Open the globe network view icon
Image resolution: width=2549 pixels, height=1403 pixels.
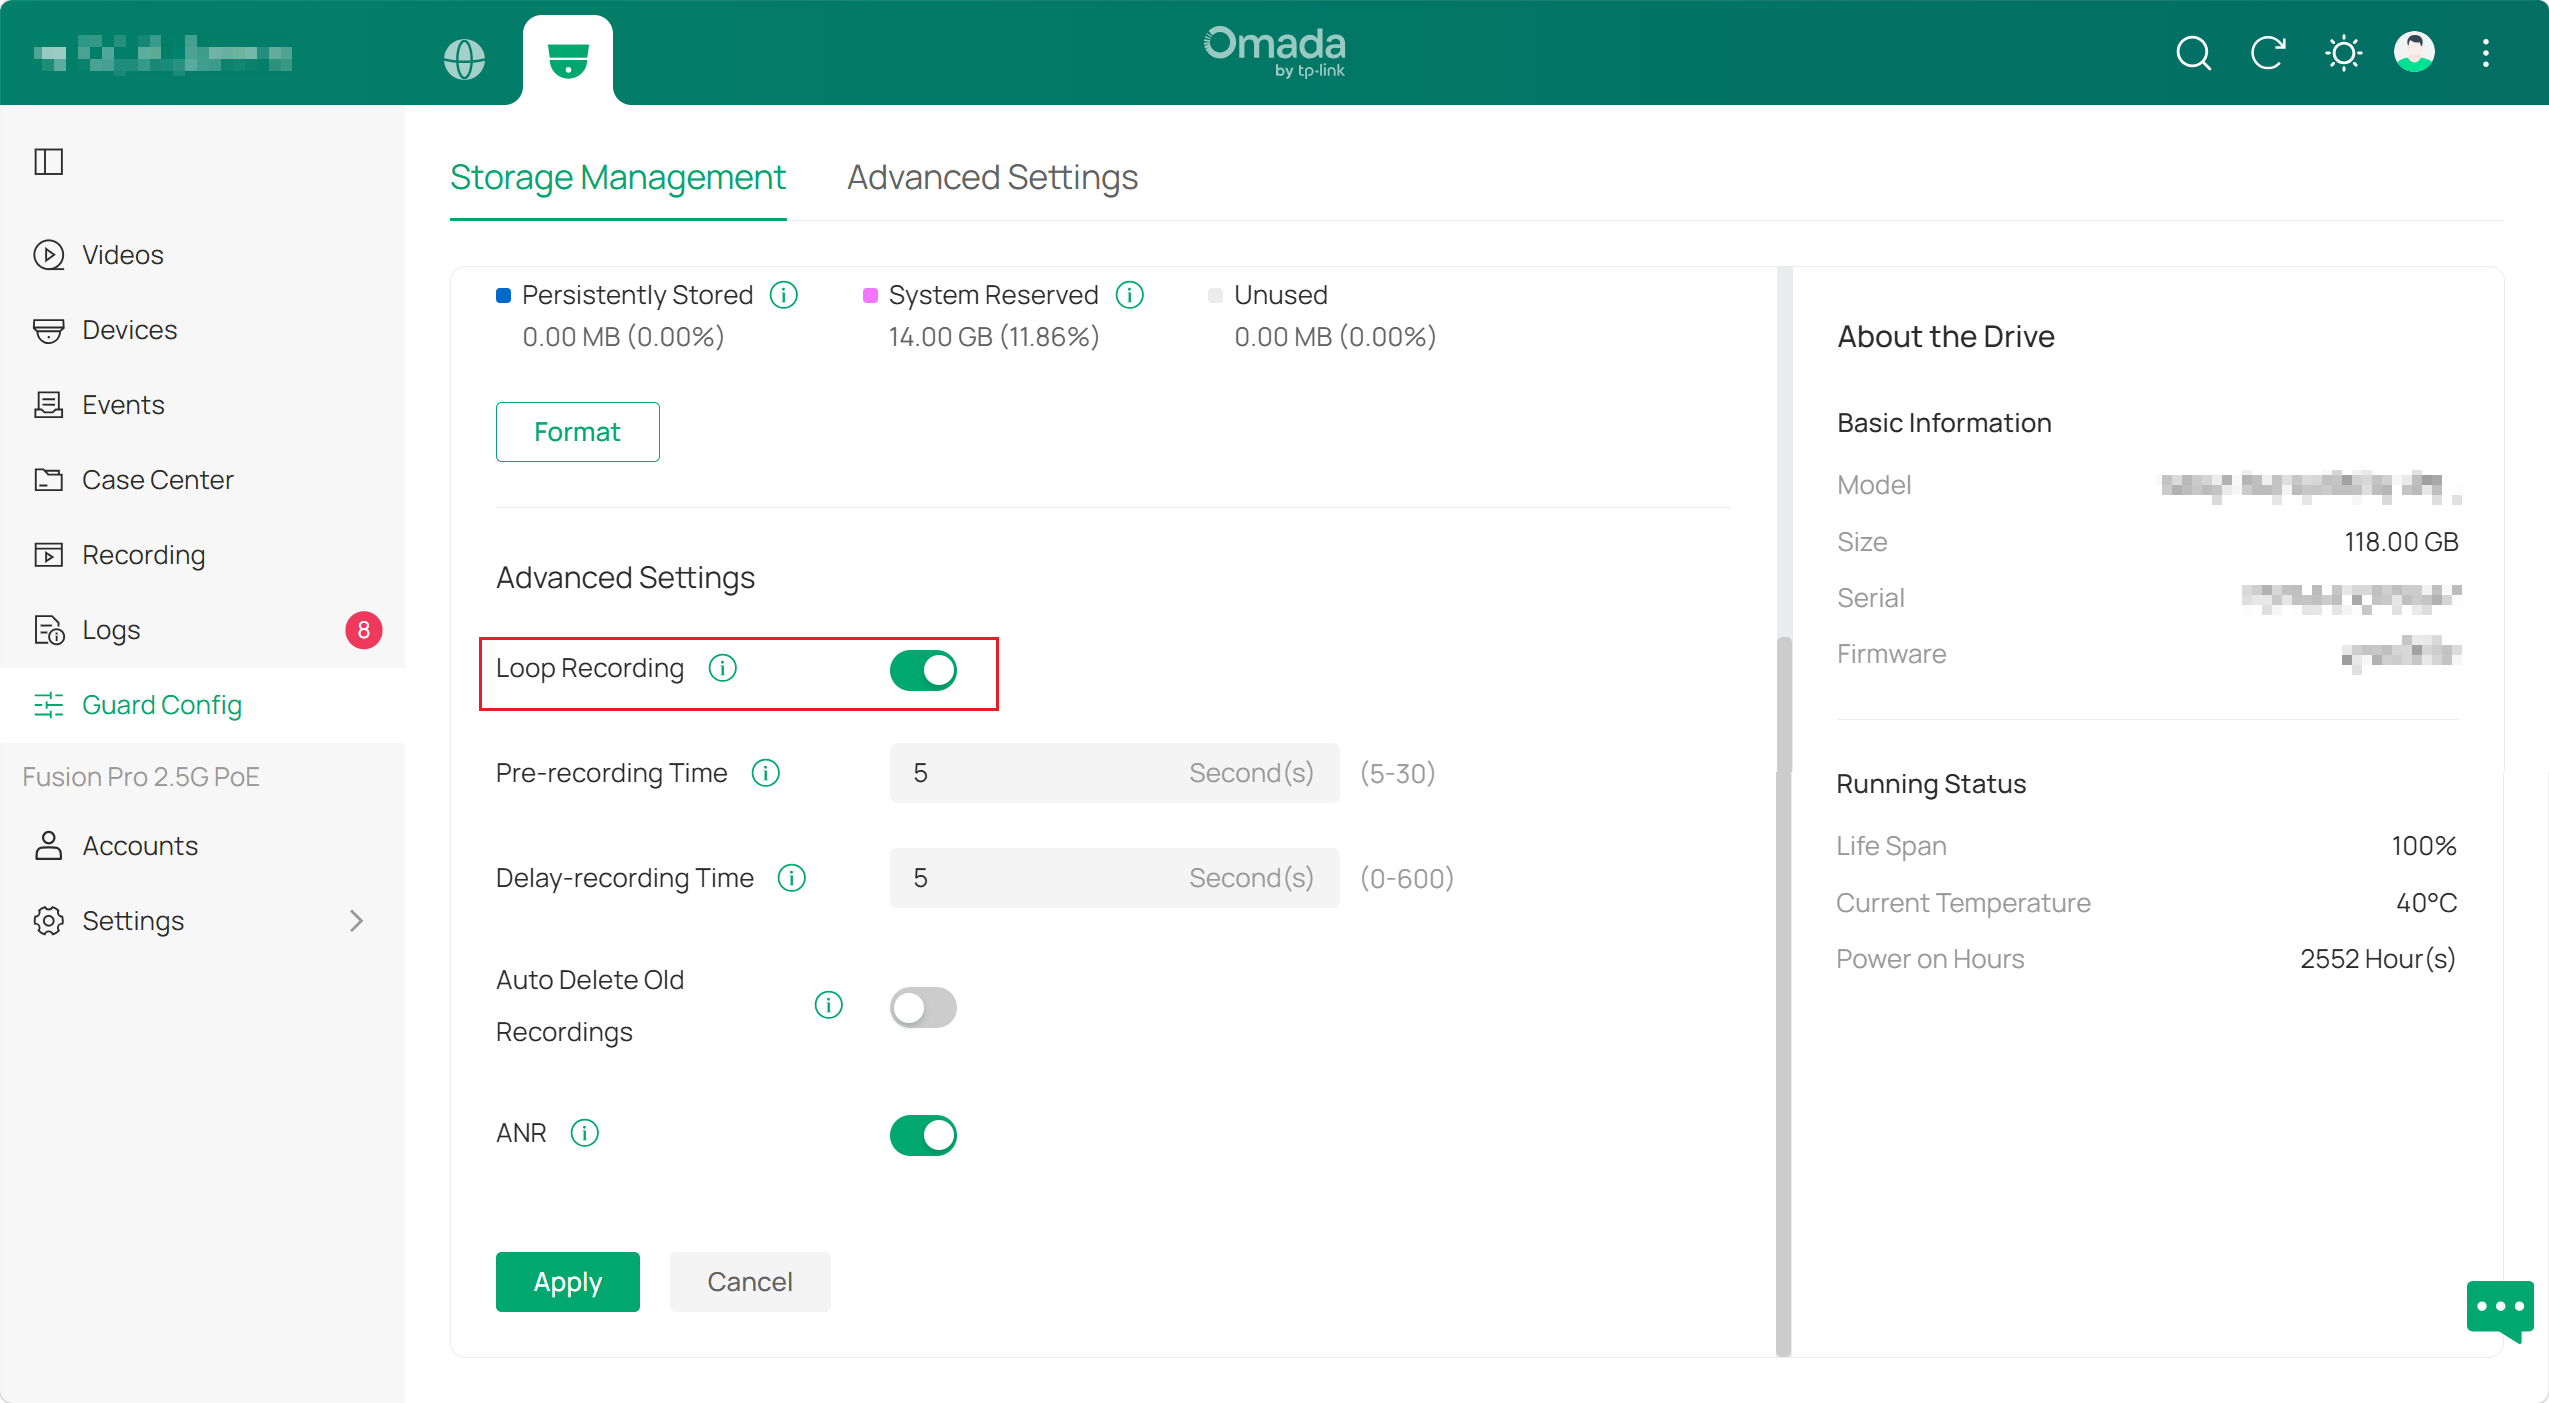tap(464, 59)
